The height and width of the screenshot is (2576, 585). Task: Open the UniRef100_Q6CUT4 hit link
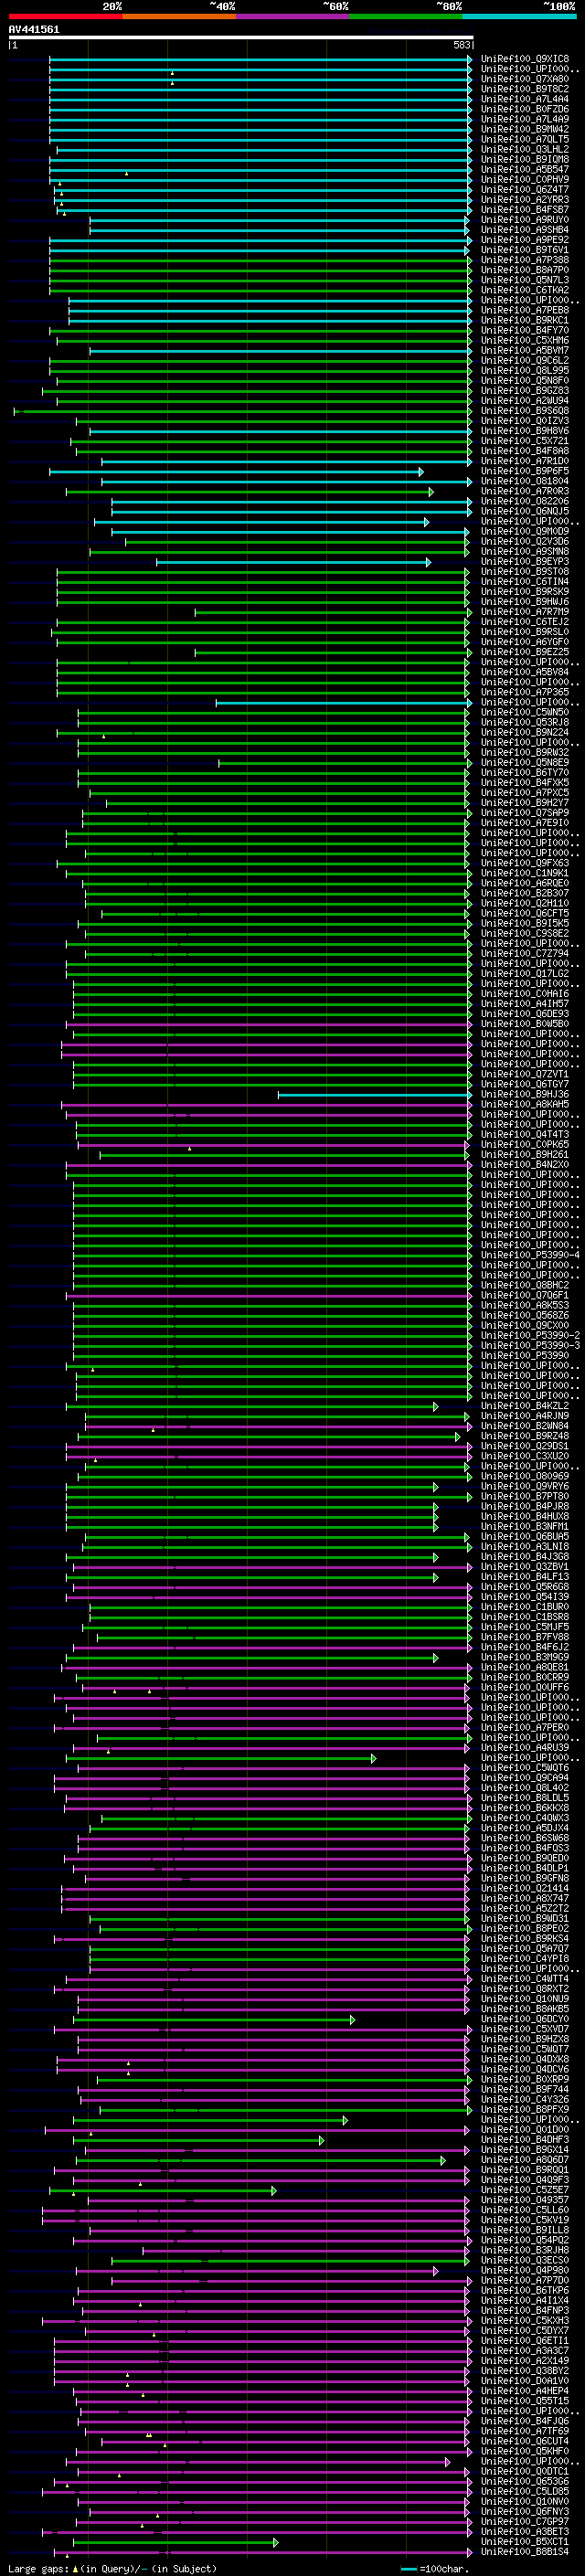point(525,2441)
